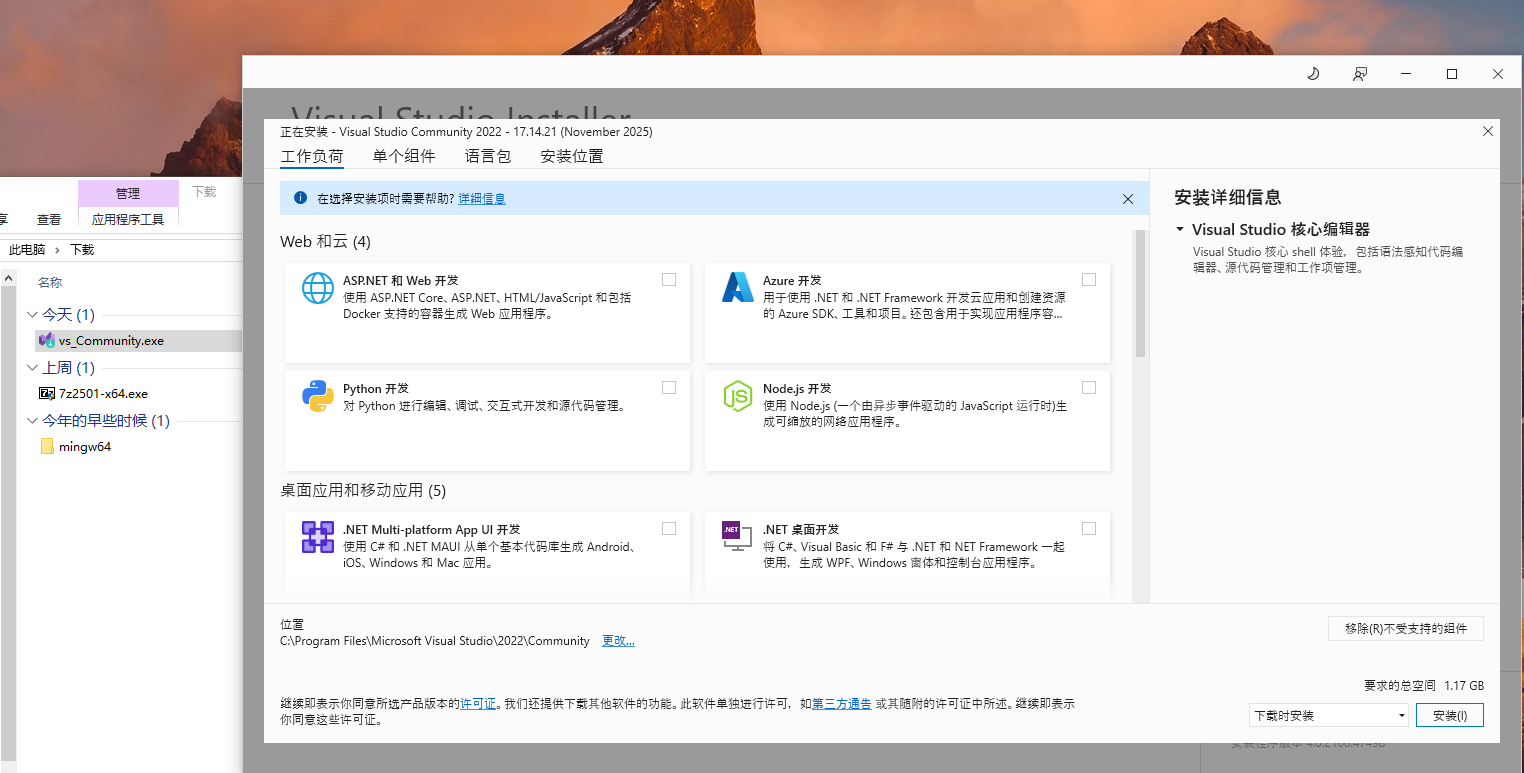
Task: Switch to the 语言包 tab
Action: coord(488,156)
